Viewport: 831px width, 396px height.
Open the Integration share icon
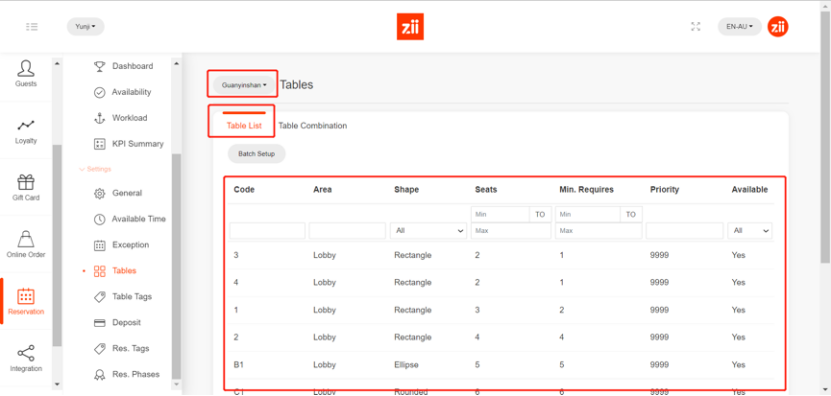[26, 353]
